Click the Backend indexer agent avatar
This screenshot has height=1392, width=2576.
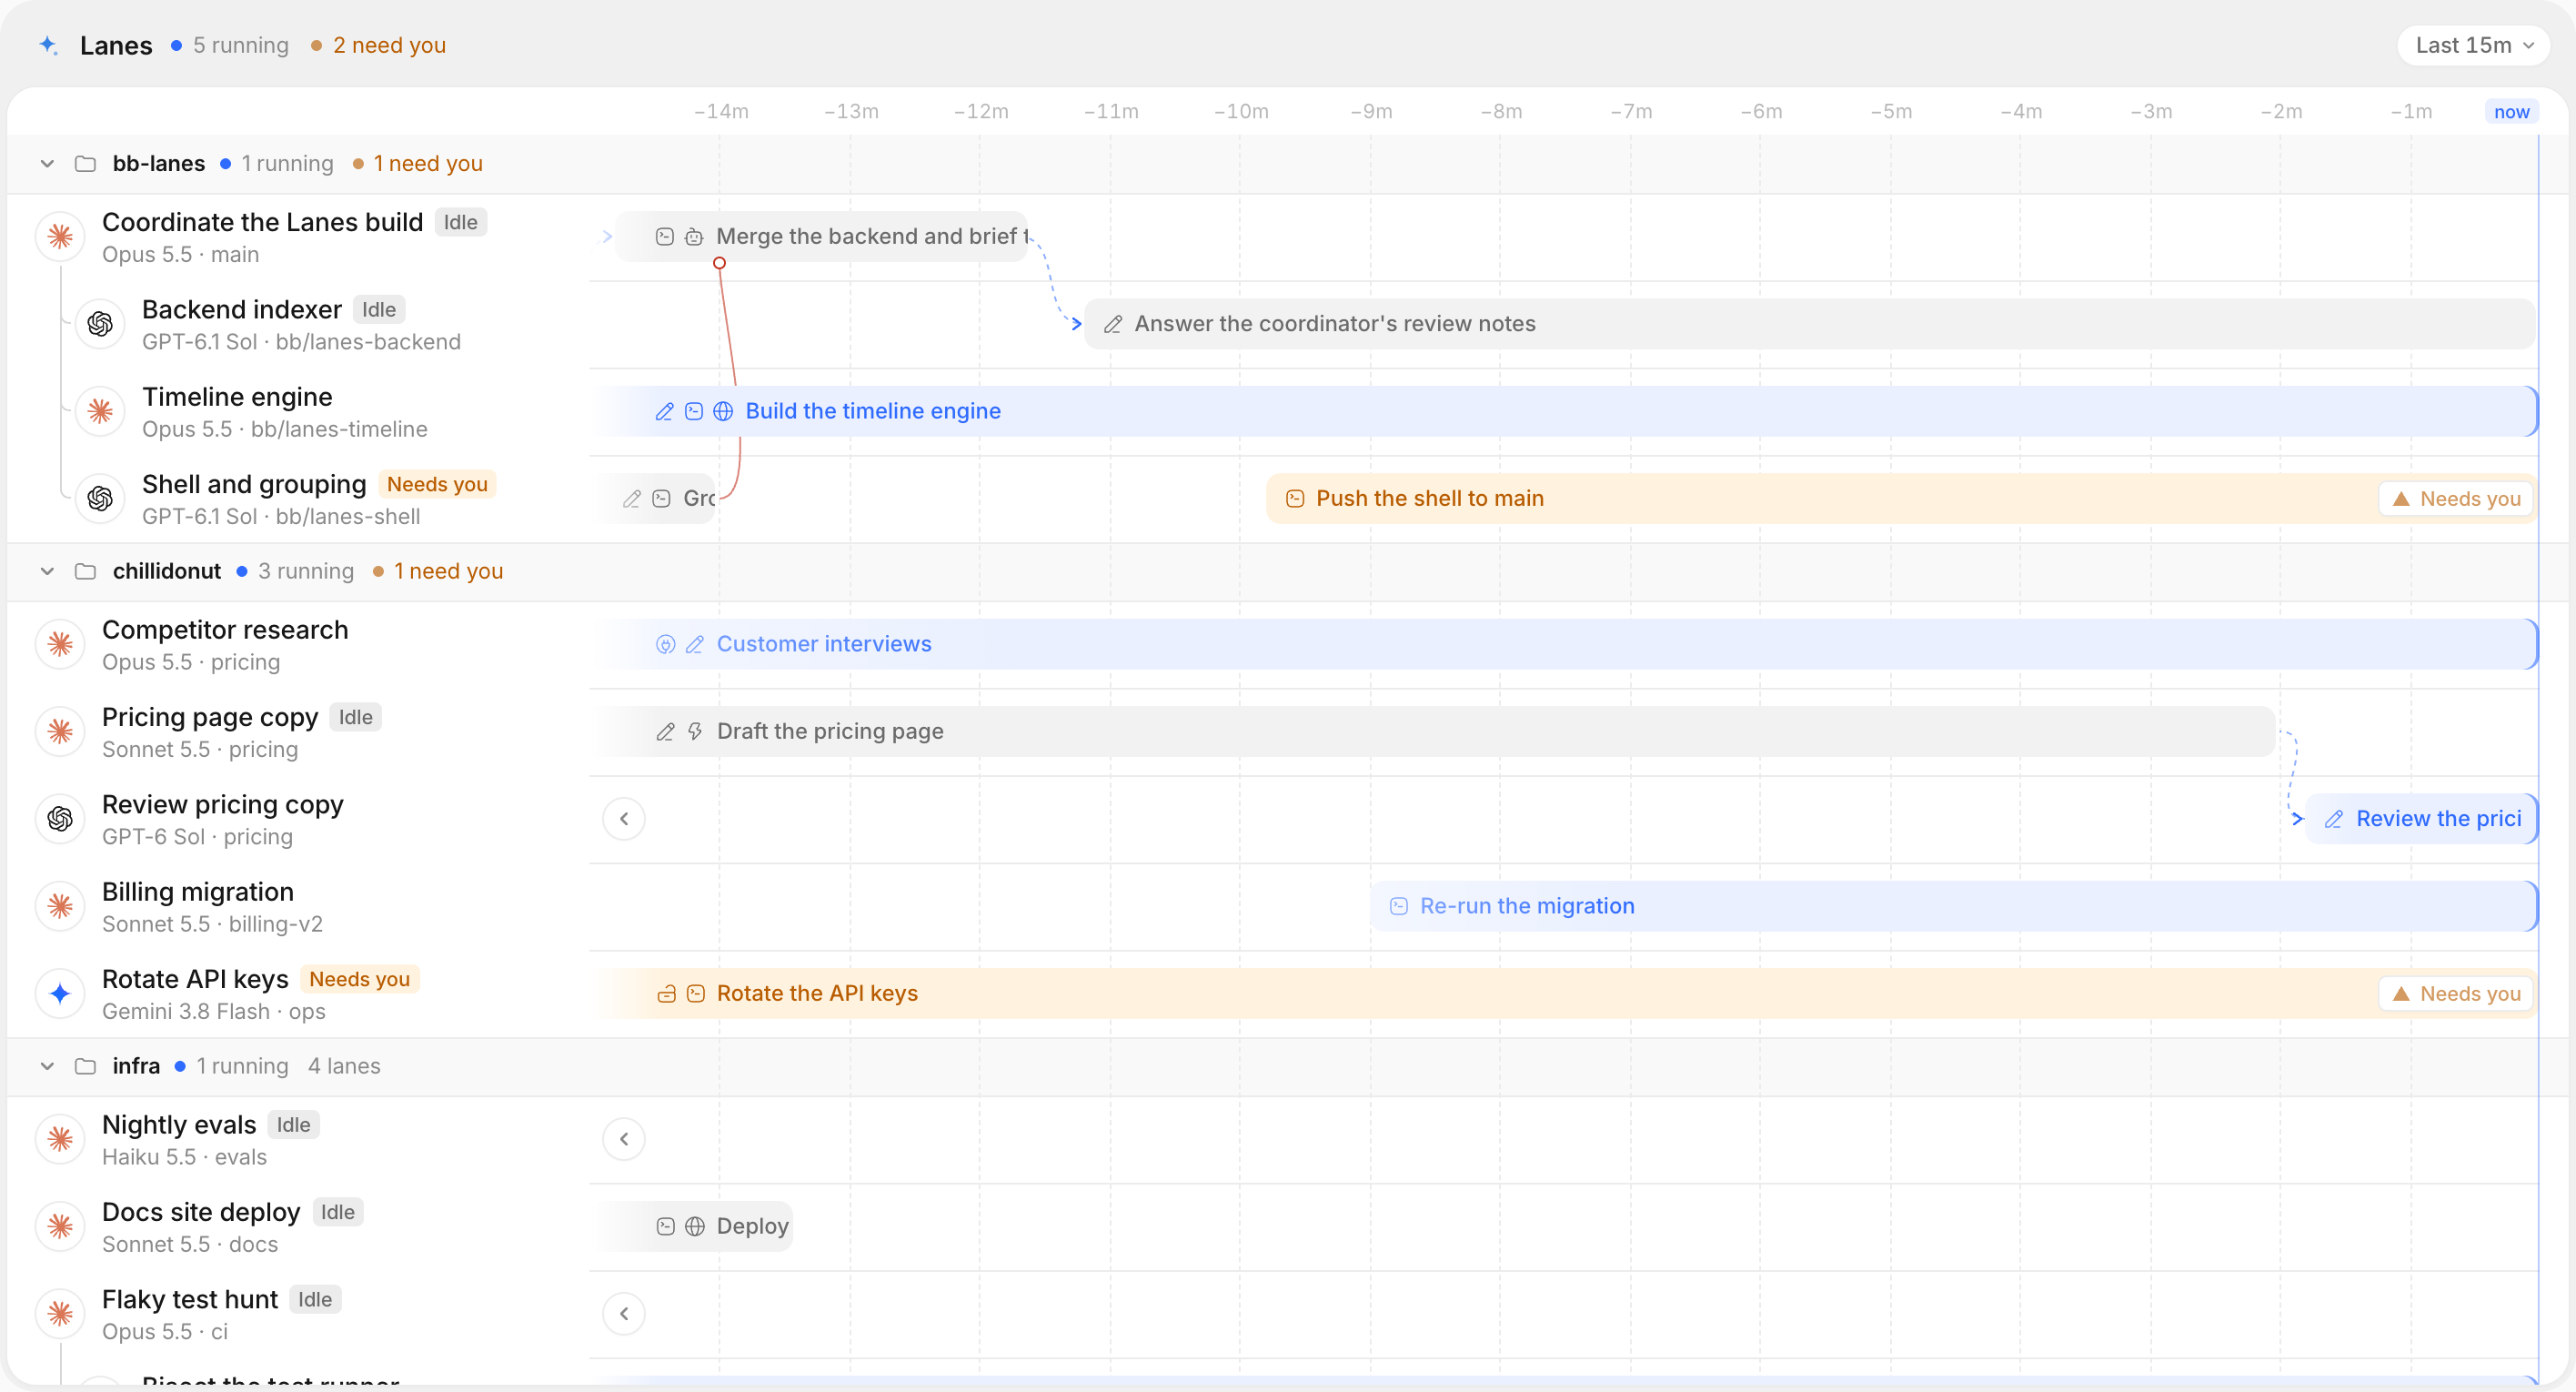pos(100,324)
